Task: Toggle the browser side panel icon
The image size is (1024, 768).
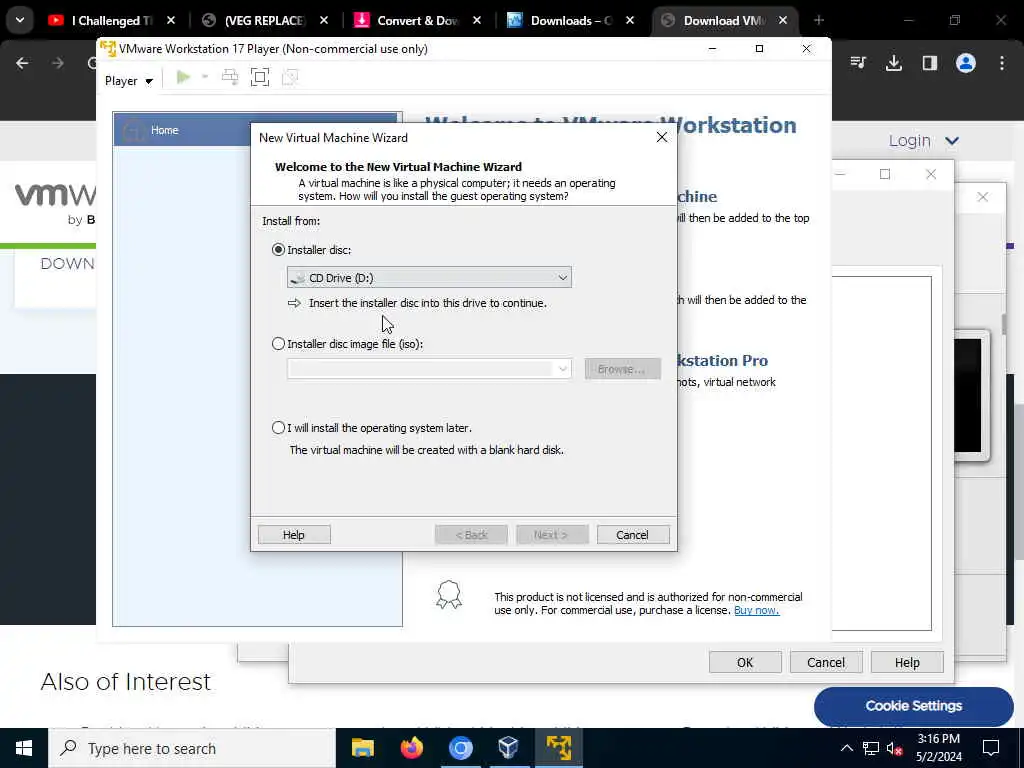Action: [x=929, y=63]
